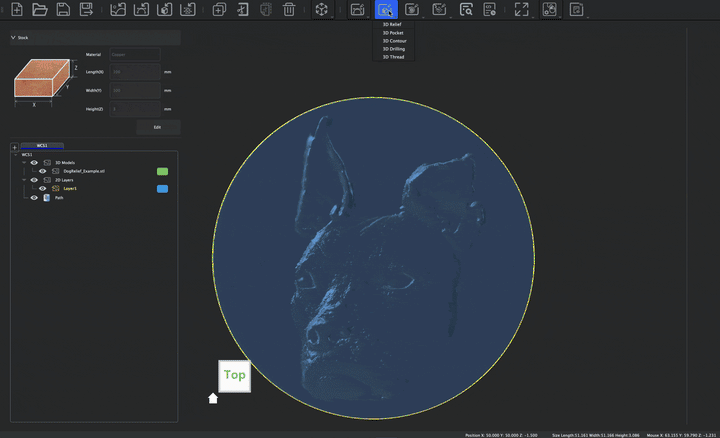Viewport: 720px width, 438px height.
Task: Click the dog relief model in viewport
Action: [373, 258]
